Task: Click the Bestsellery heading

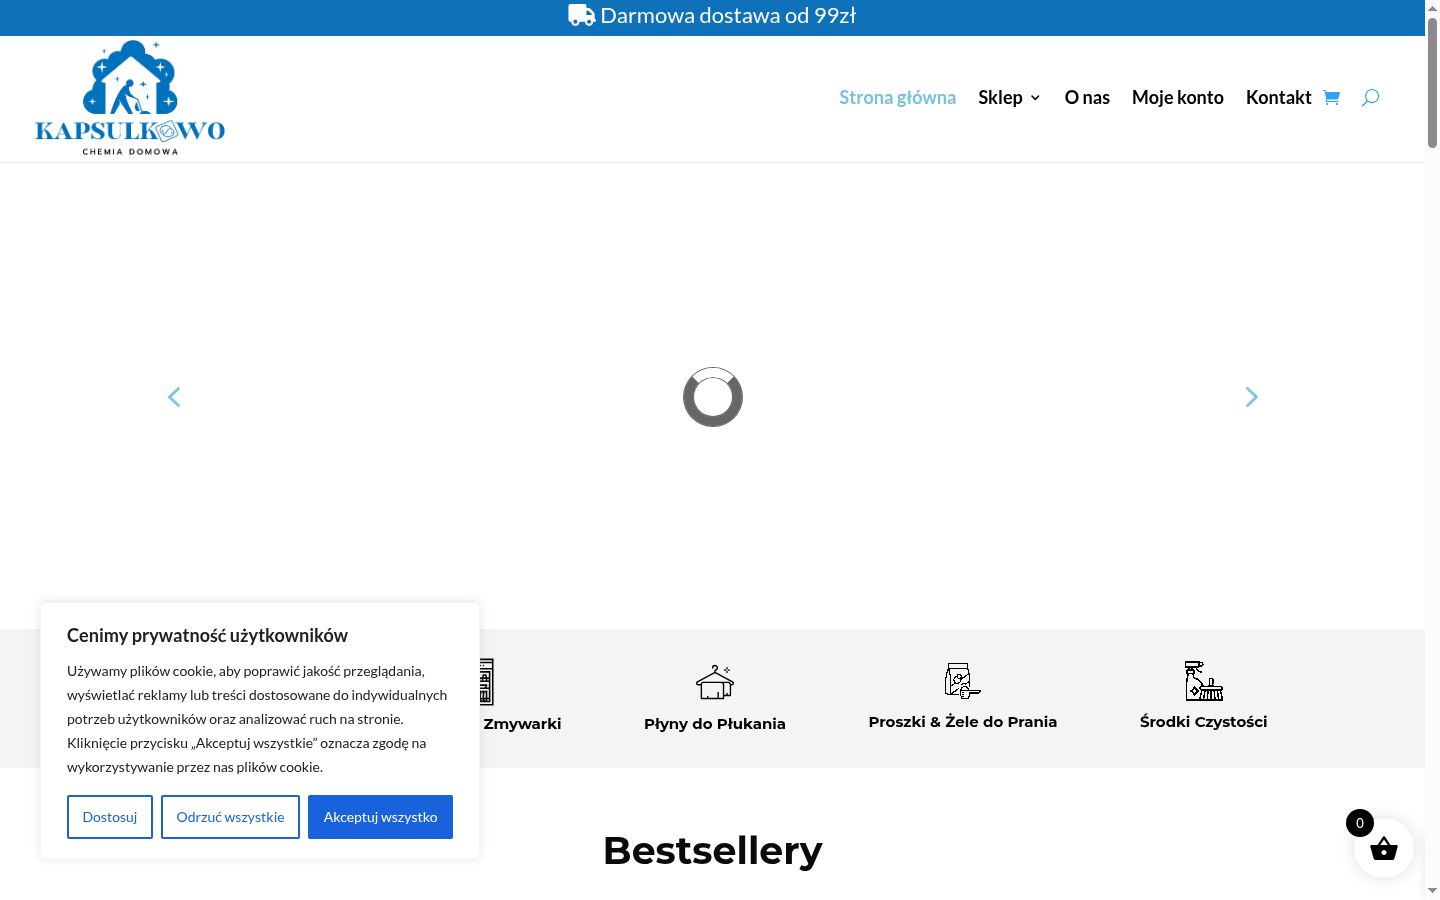Action: (x=713, y=851)
